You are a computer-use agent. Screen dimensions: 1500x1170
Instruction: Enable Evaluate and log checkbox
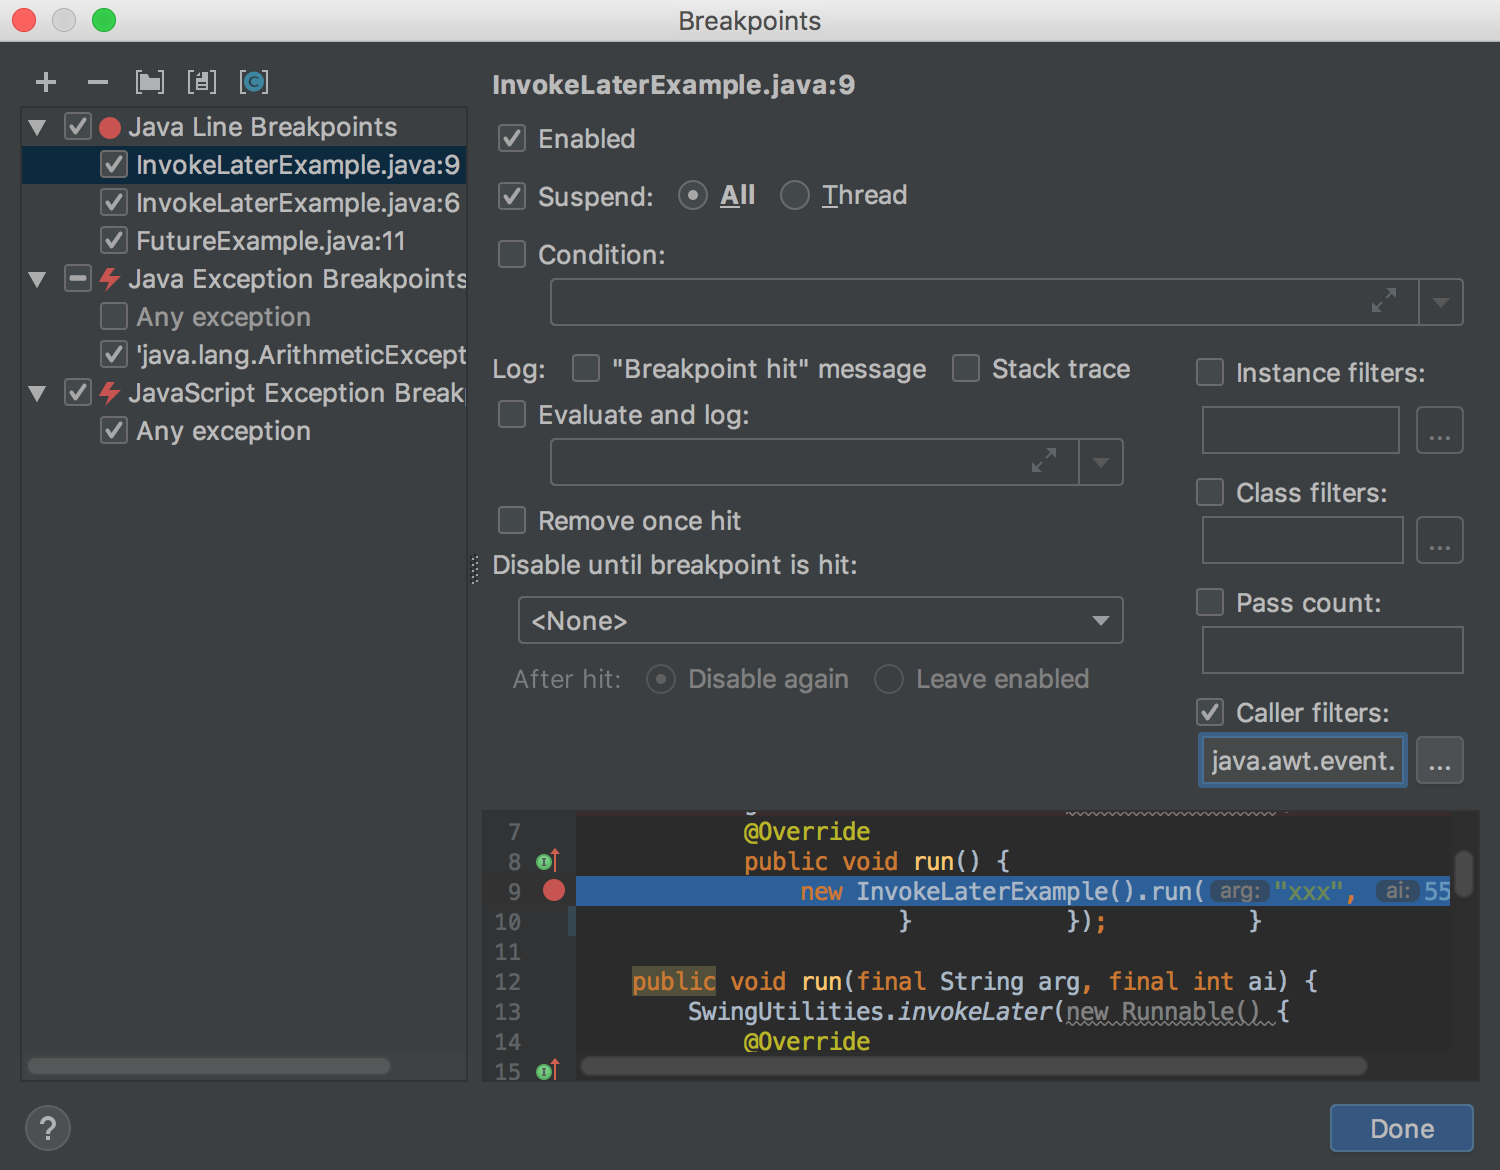pyautogui.click(x=512, y=414)
